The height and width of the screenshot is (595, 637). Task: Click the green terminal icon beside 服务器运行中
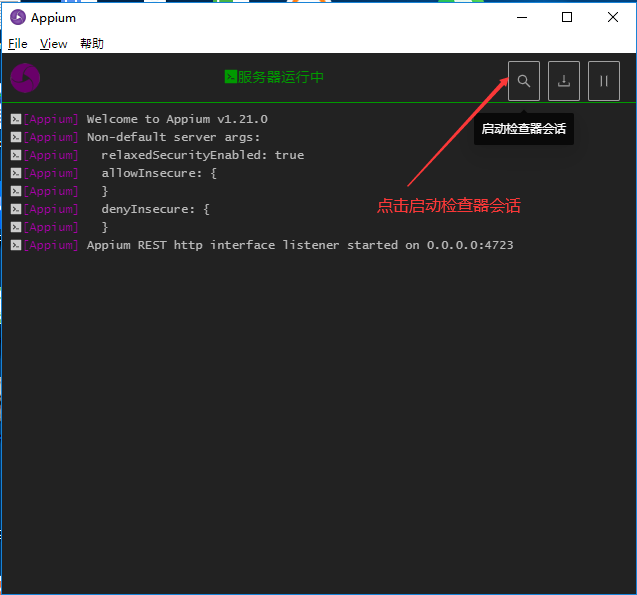point(230,77)
